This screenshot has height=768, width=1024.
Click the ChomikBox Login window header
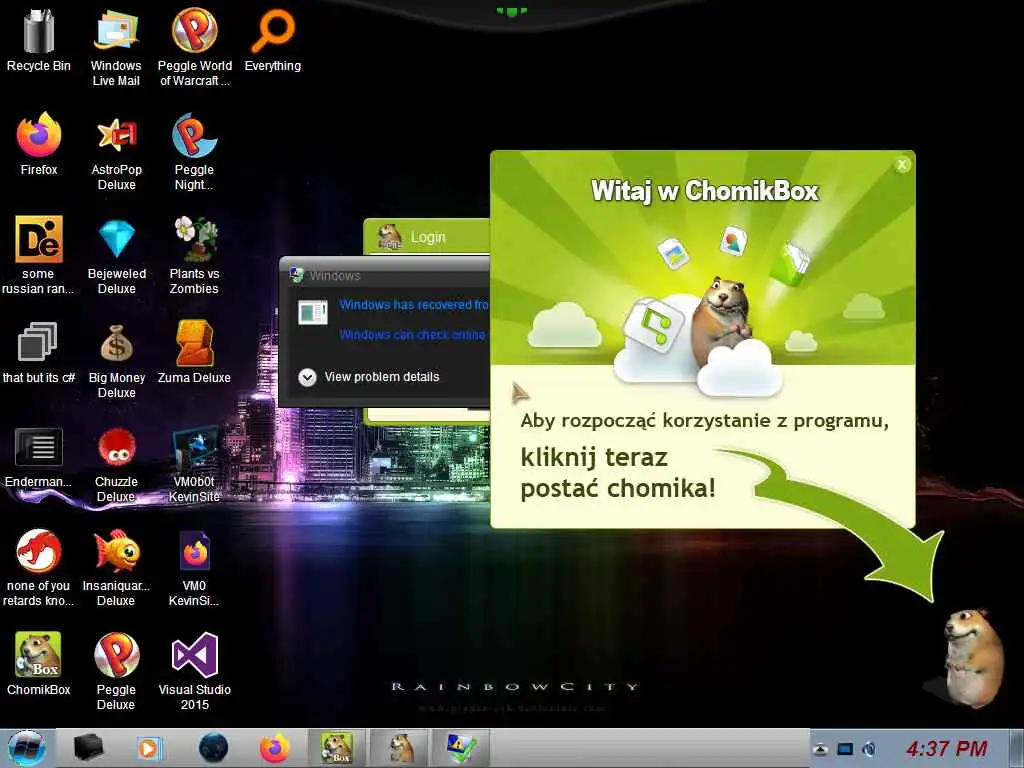pyautogui.click(x=426, y=236)
